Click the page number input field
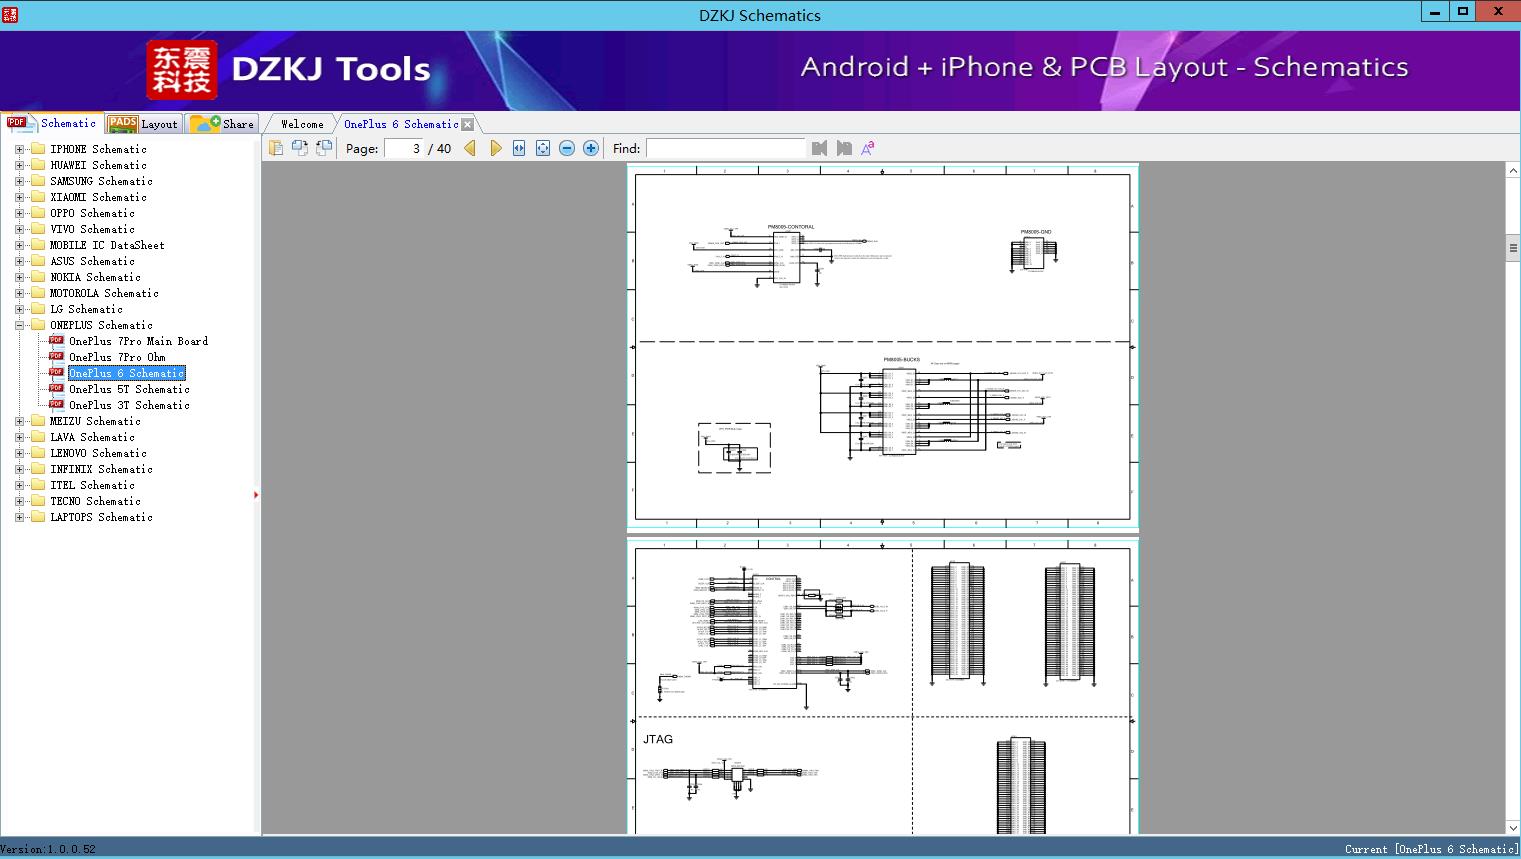 point(403,148)
